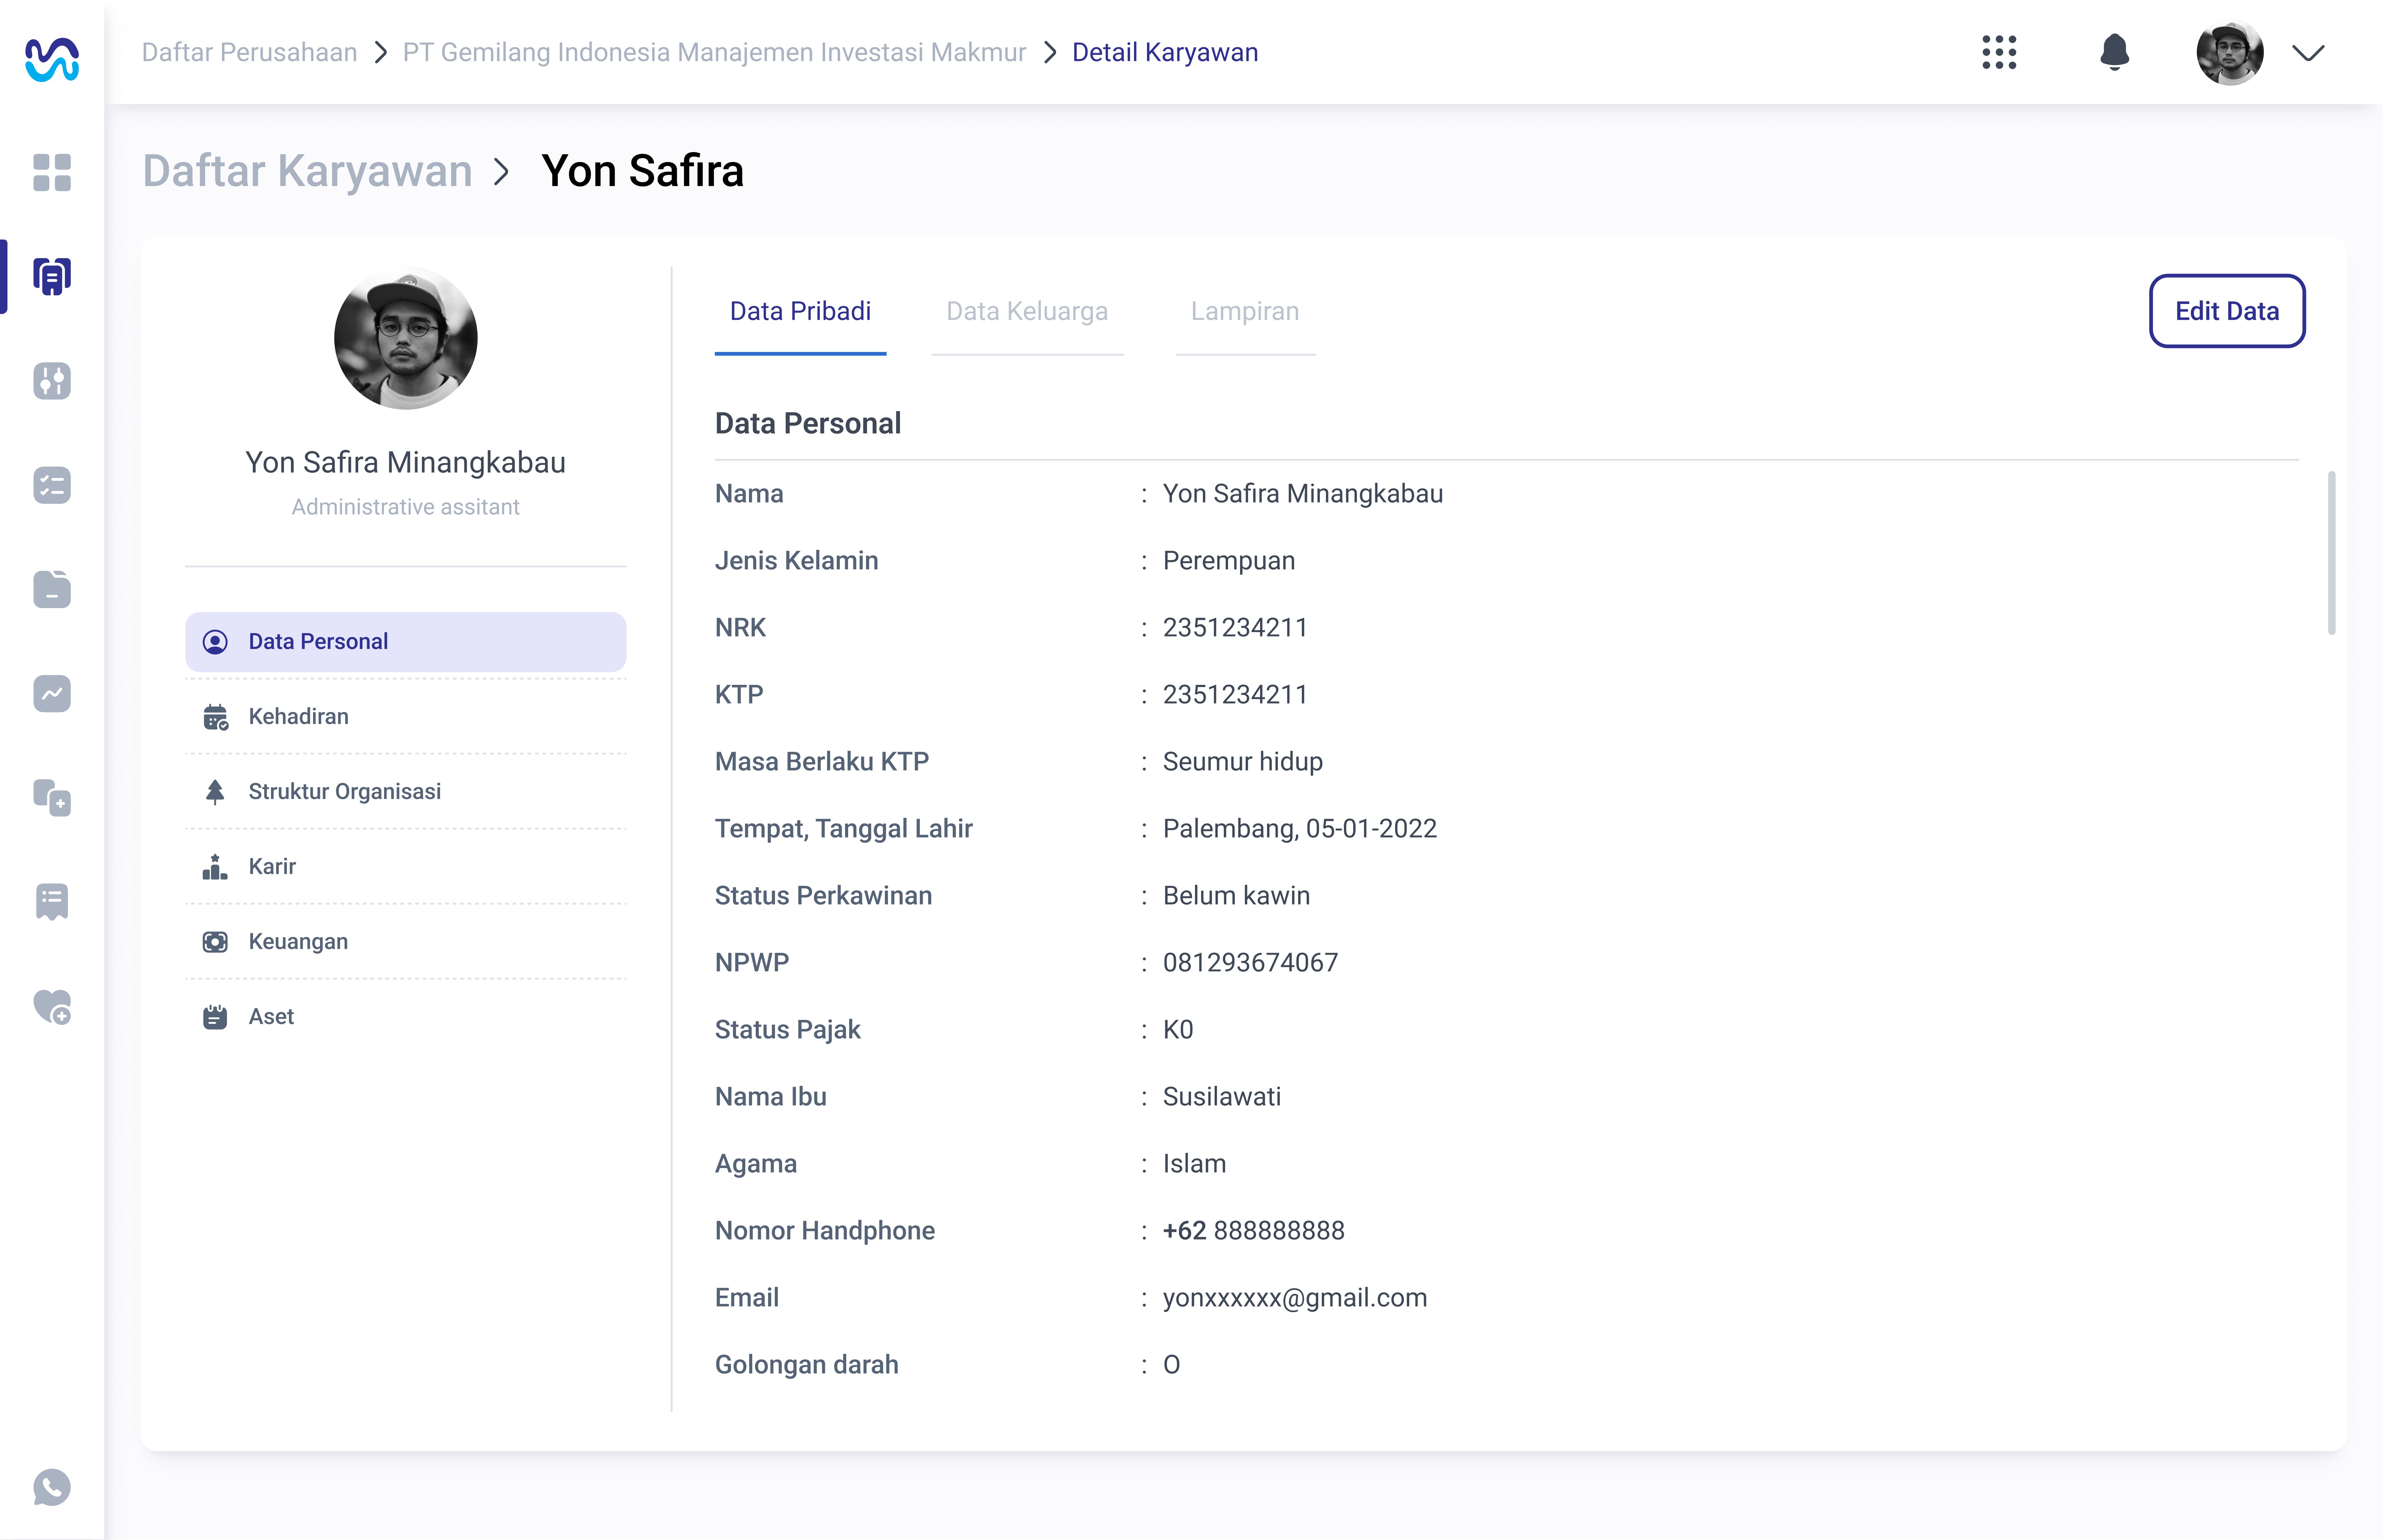
Task: Expand the account dropdown chevron
Action: [2308, 53]
